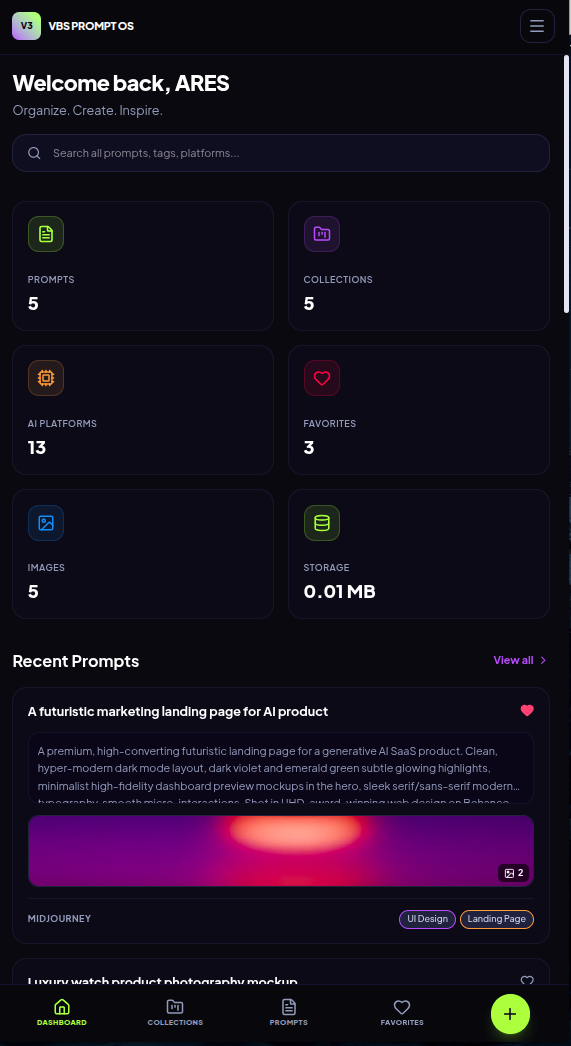
Task: Click the V3 app logo
Action: click(27, 26)
